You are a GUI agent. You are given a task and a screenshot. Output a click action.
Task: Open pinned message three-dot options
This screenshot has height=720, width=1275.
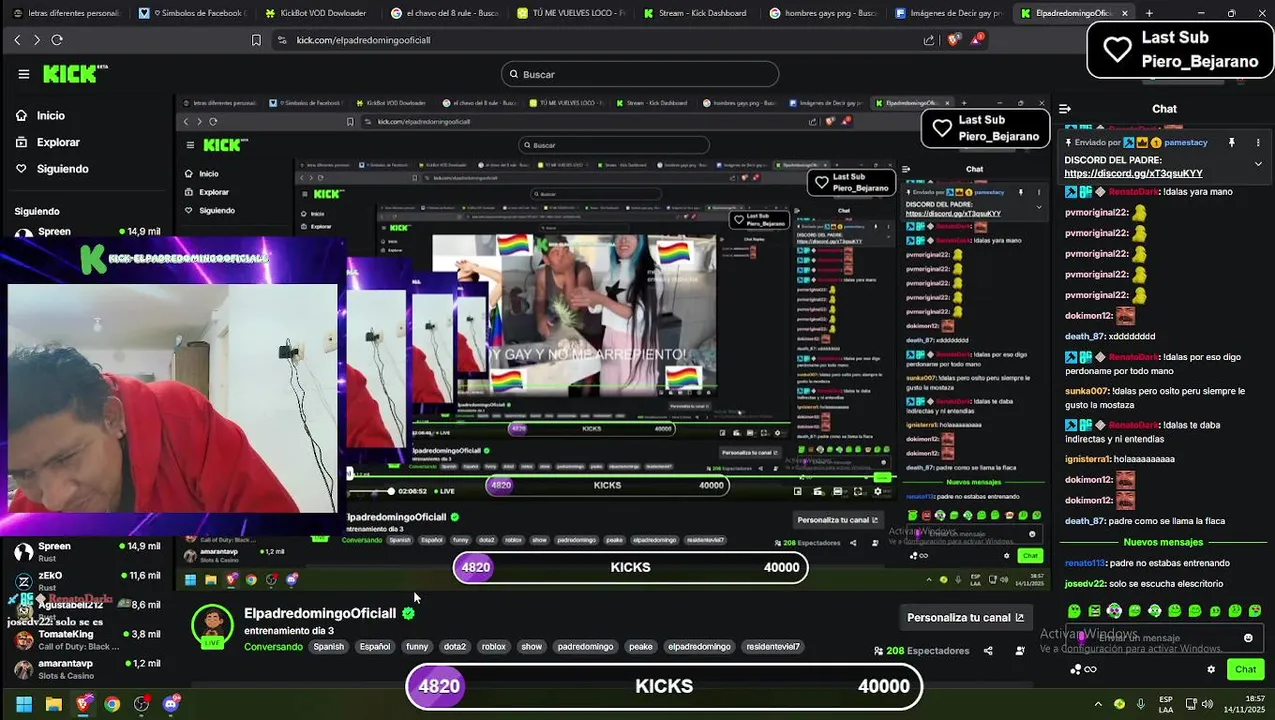[x=1258, y=143]
